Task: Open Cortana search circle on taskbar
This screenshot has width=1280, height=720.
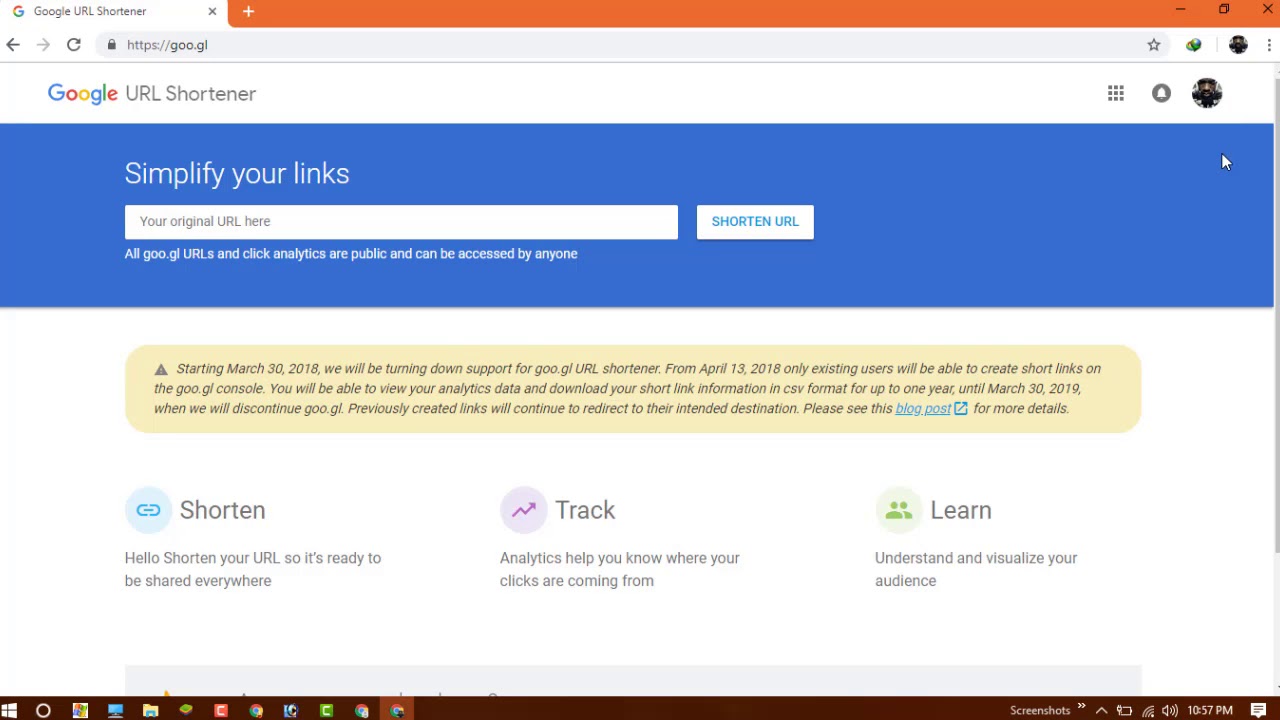Action: pyautogui.click(x=43, y=710)
